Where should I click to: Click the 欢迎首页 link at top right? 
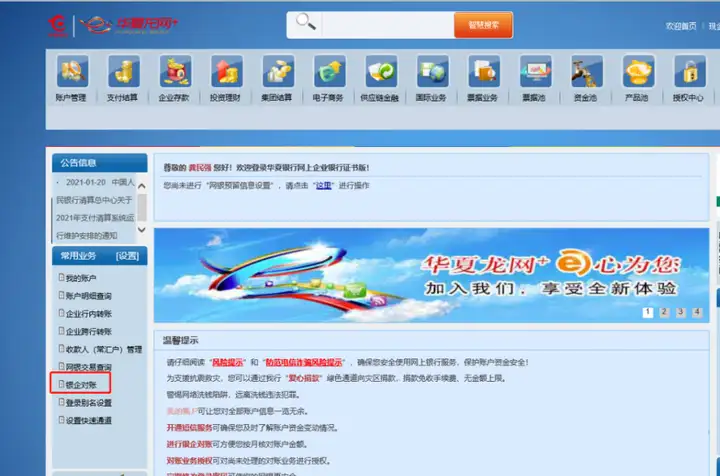point(681,26)
